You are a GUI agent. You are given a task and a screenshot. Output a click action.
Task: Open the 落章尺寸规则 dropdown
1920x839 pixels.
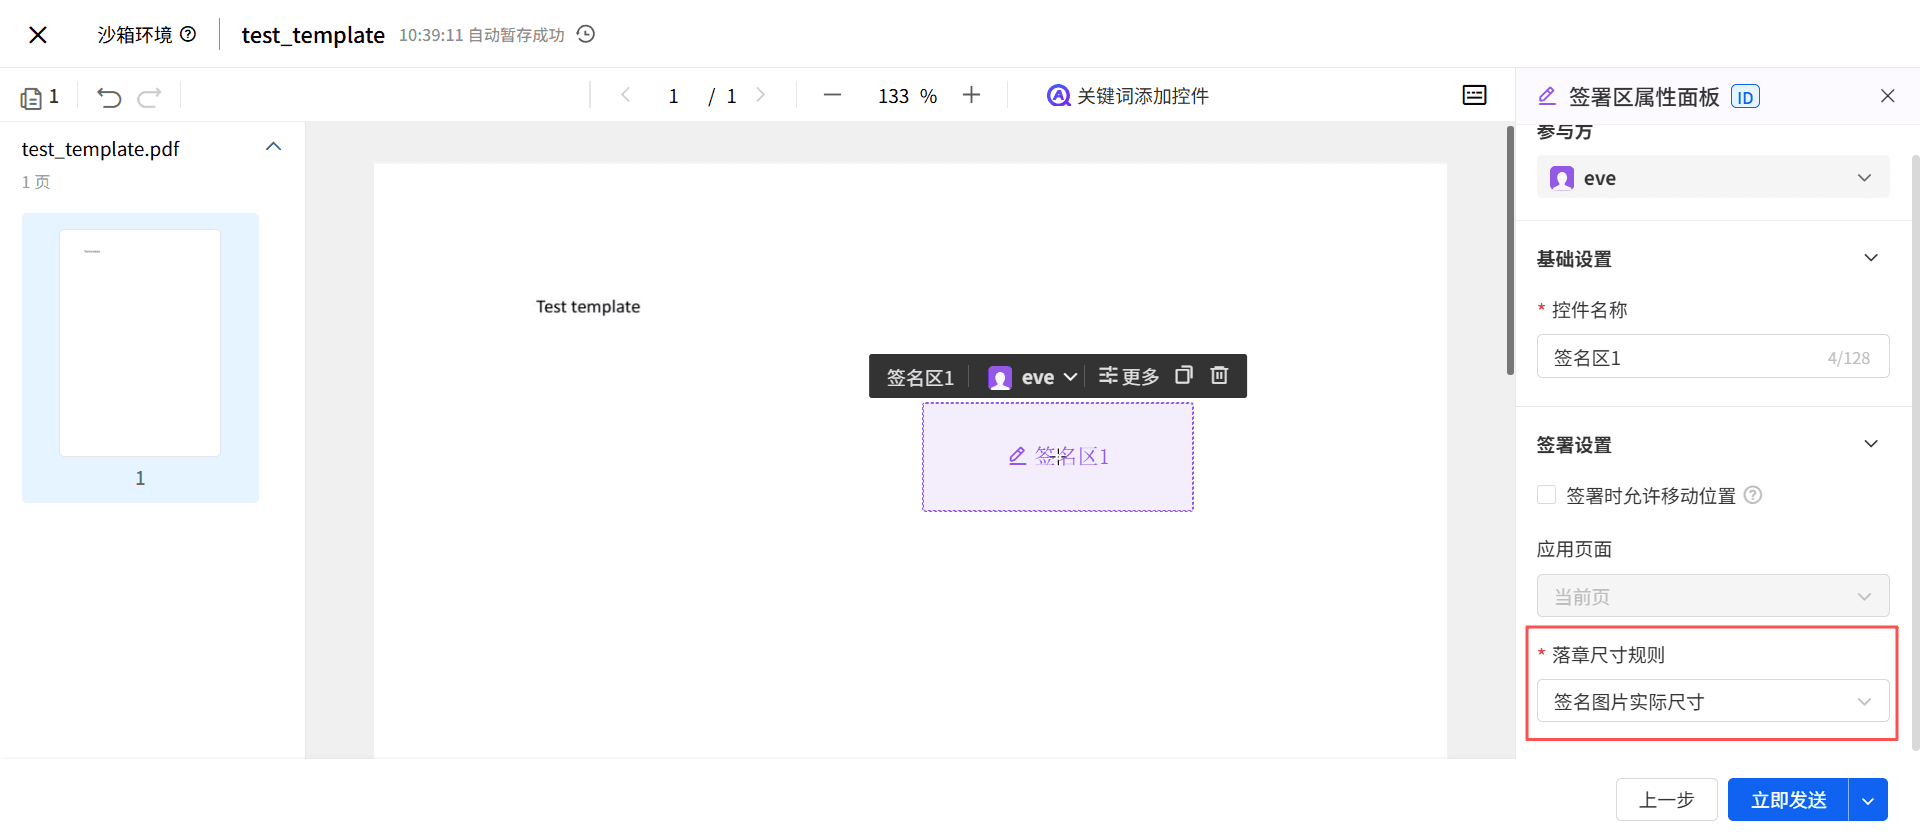1712,701
